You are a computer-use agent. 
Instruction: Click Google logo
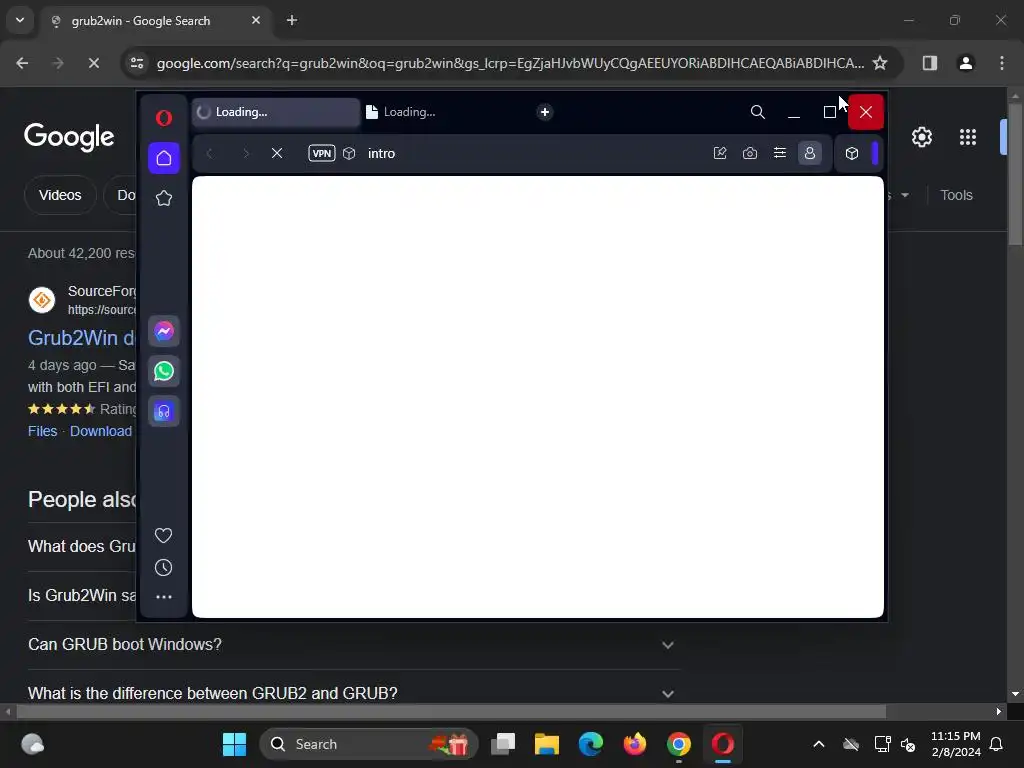tap(69, 136)
